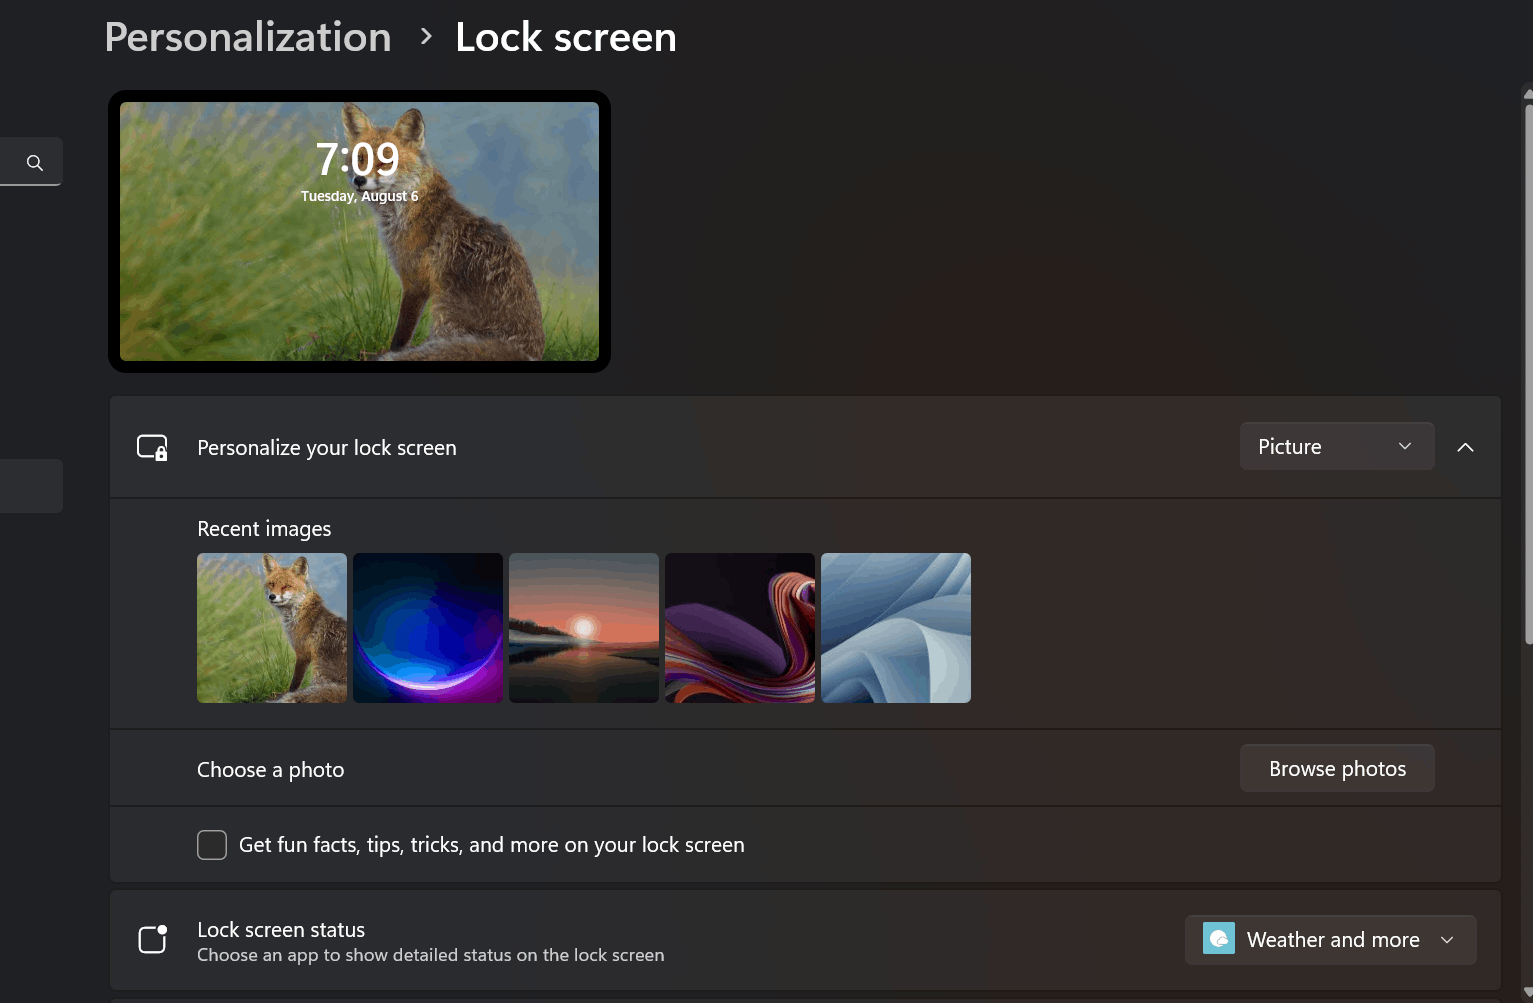Select the purple red ribbon thumbnail
The height and width of the screenshot is (1003, 1533).
tap(740, 628)
